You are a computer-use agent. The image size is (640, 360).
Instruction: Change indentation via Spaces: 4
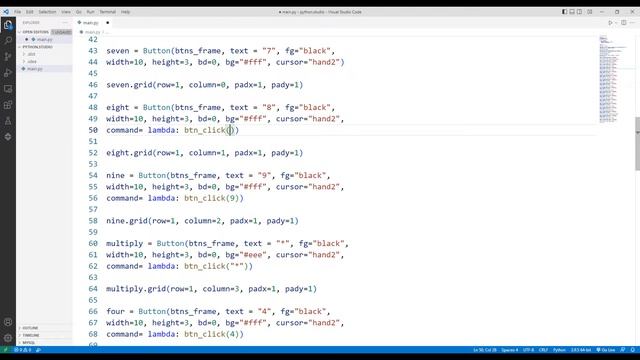(509, 350)
